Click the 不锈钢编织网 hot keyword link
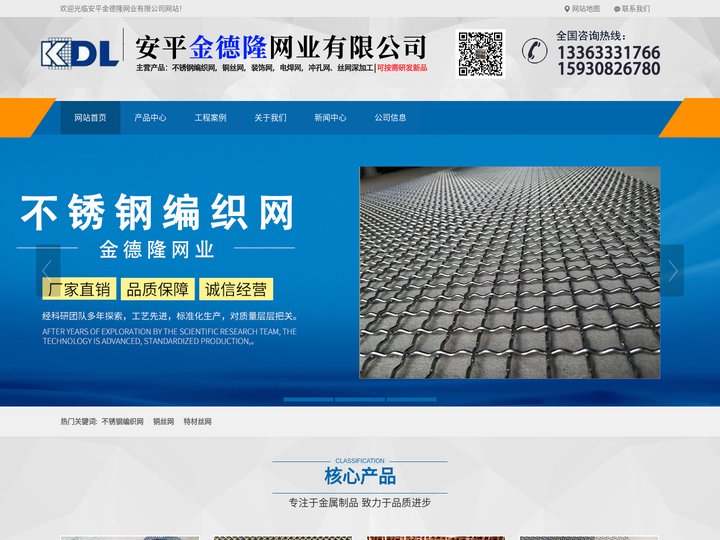 123,422
